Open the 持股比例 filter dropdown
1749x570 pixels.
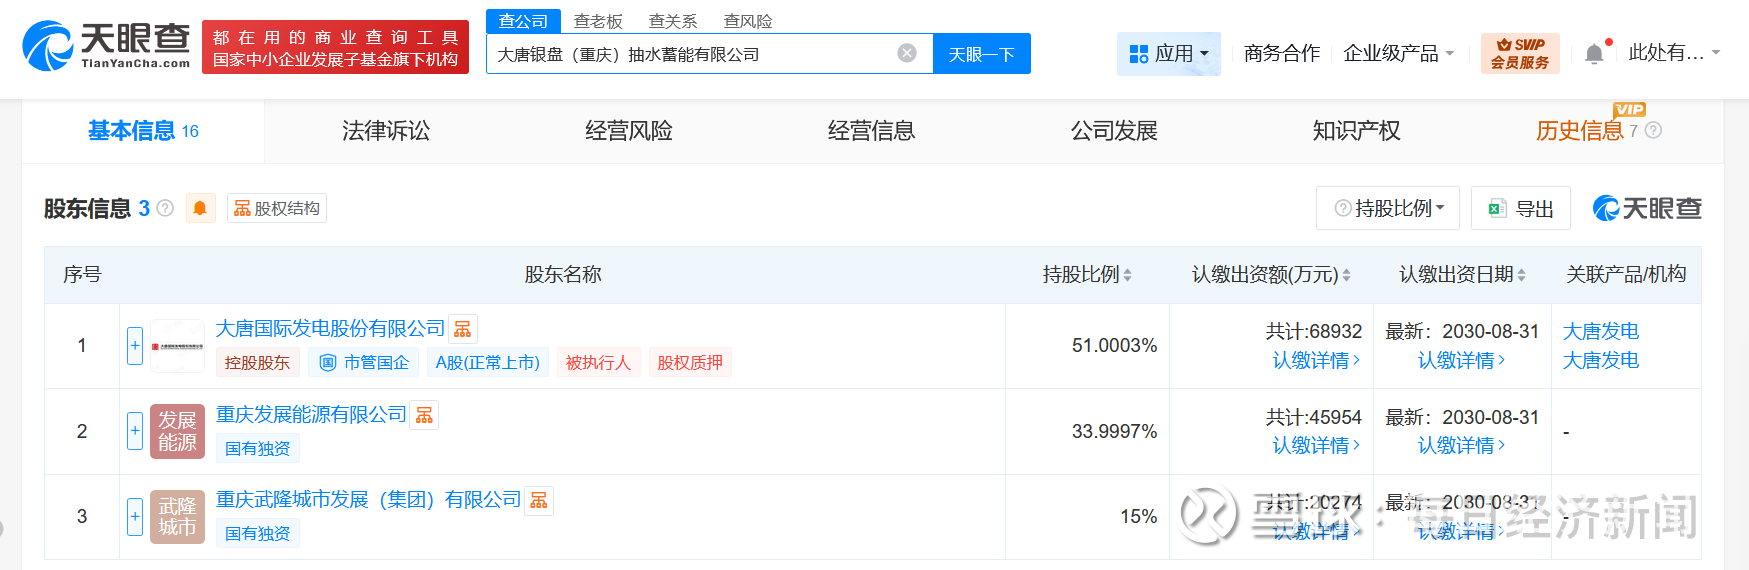click(1388, 208)
